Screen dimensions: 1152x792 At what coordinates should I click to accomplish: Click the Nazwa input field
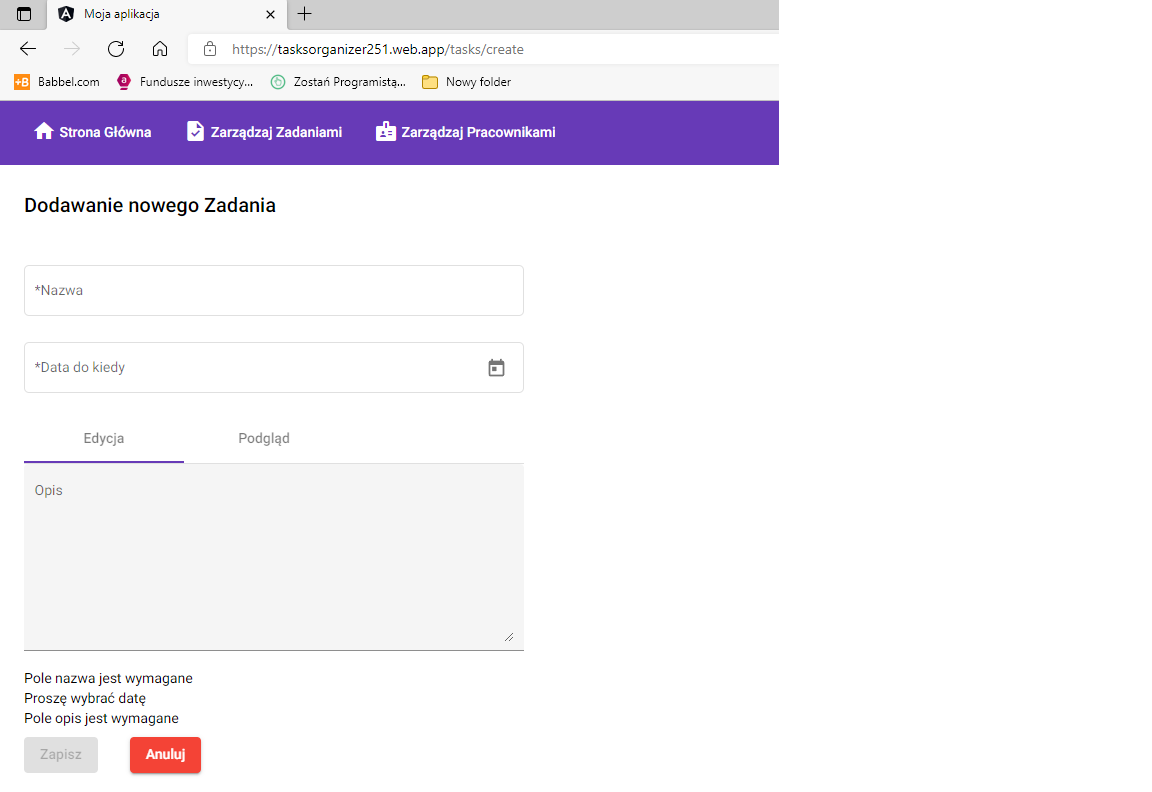pyautogui.click(x=273, y=290)
